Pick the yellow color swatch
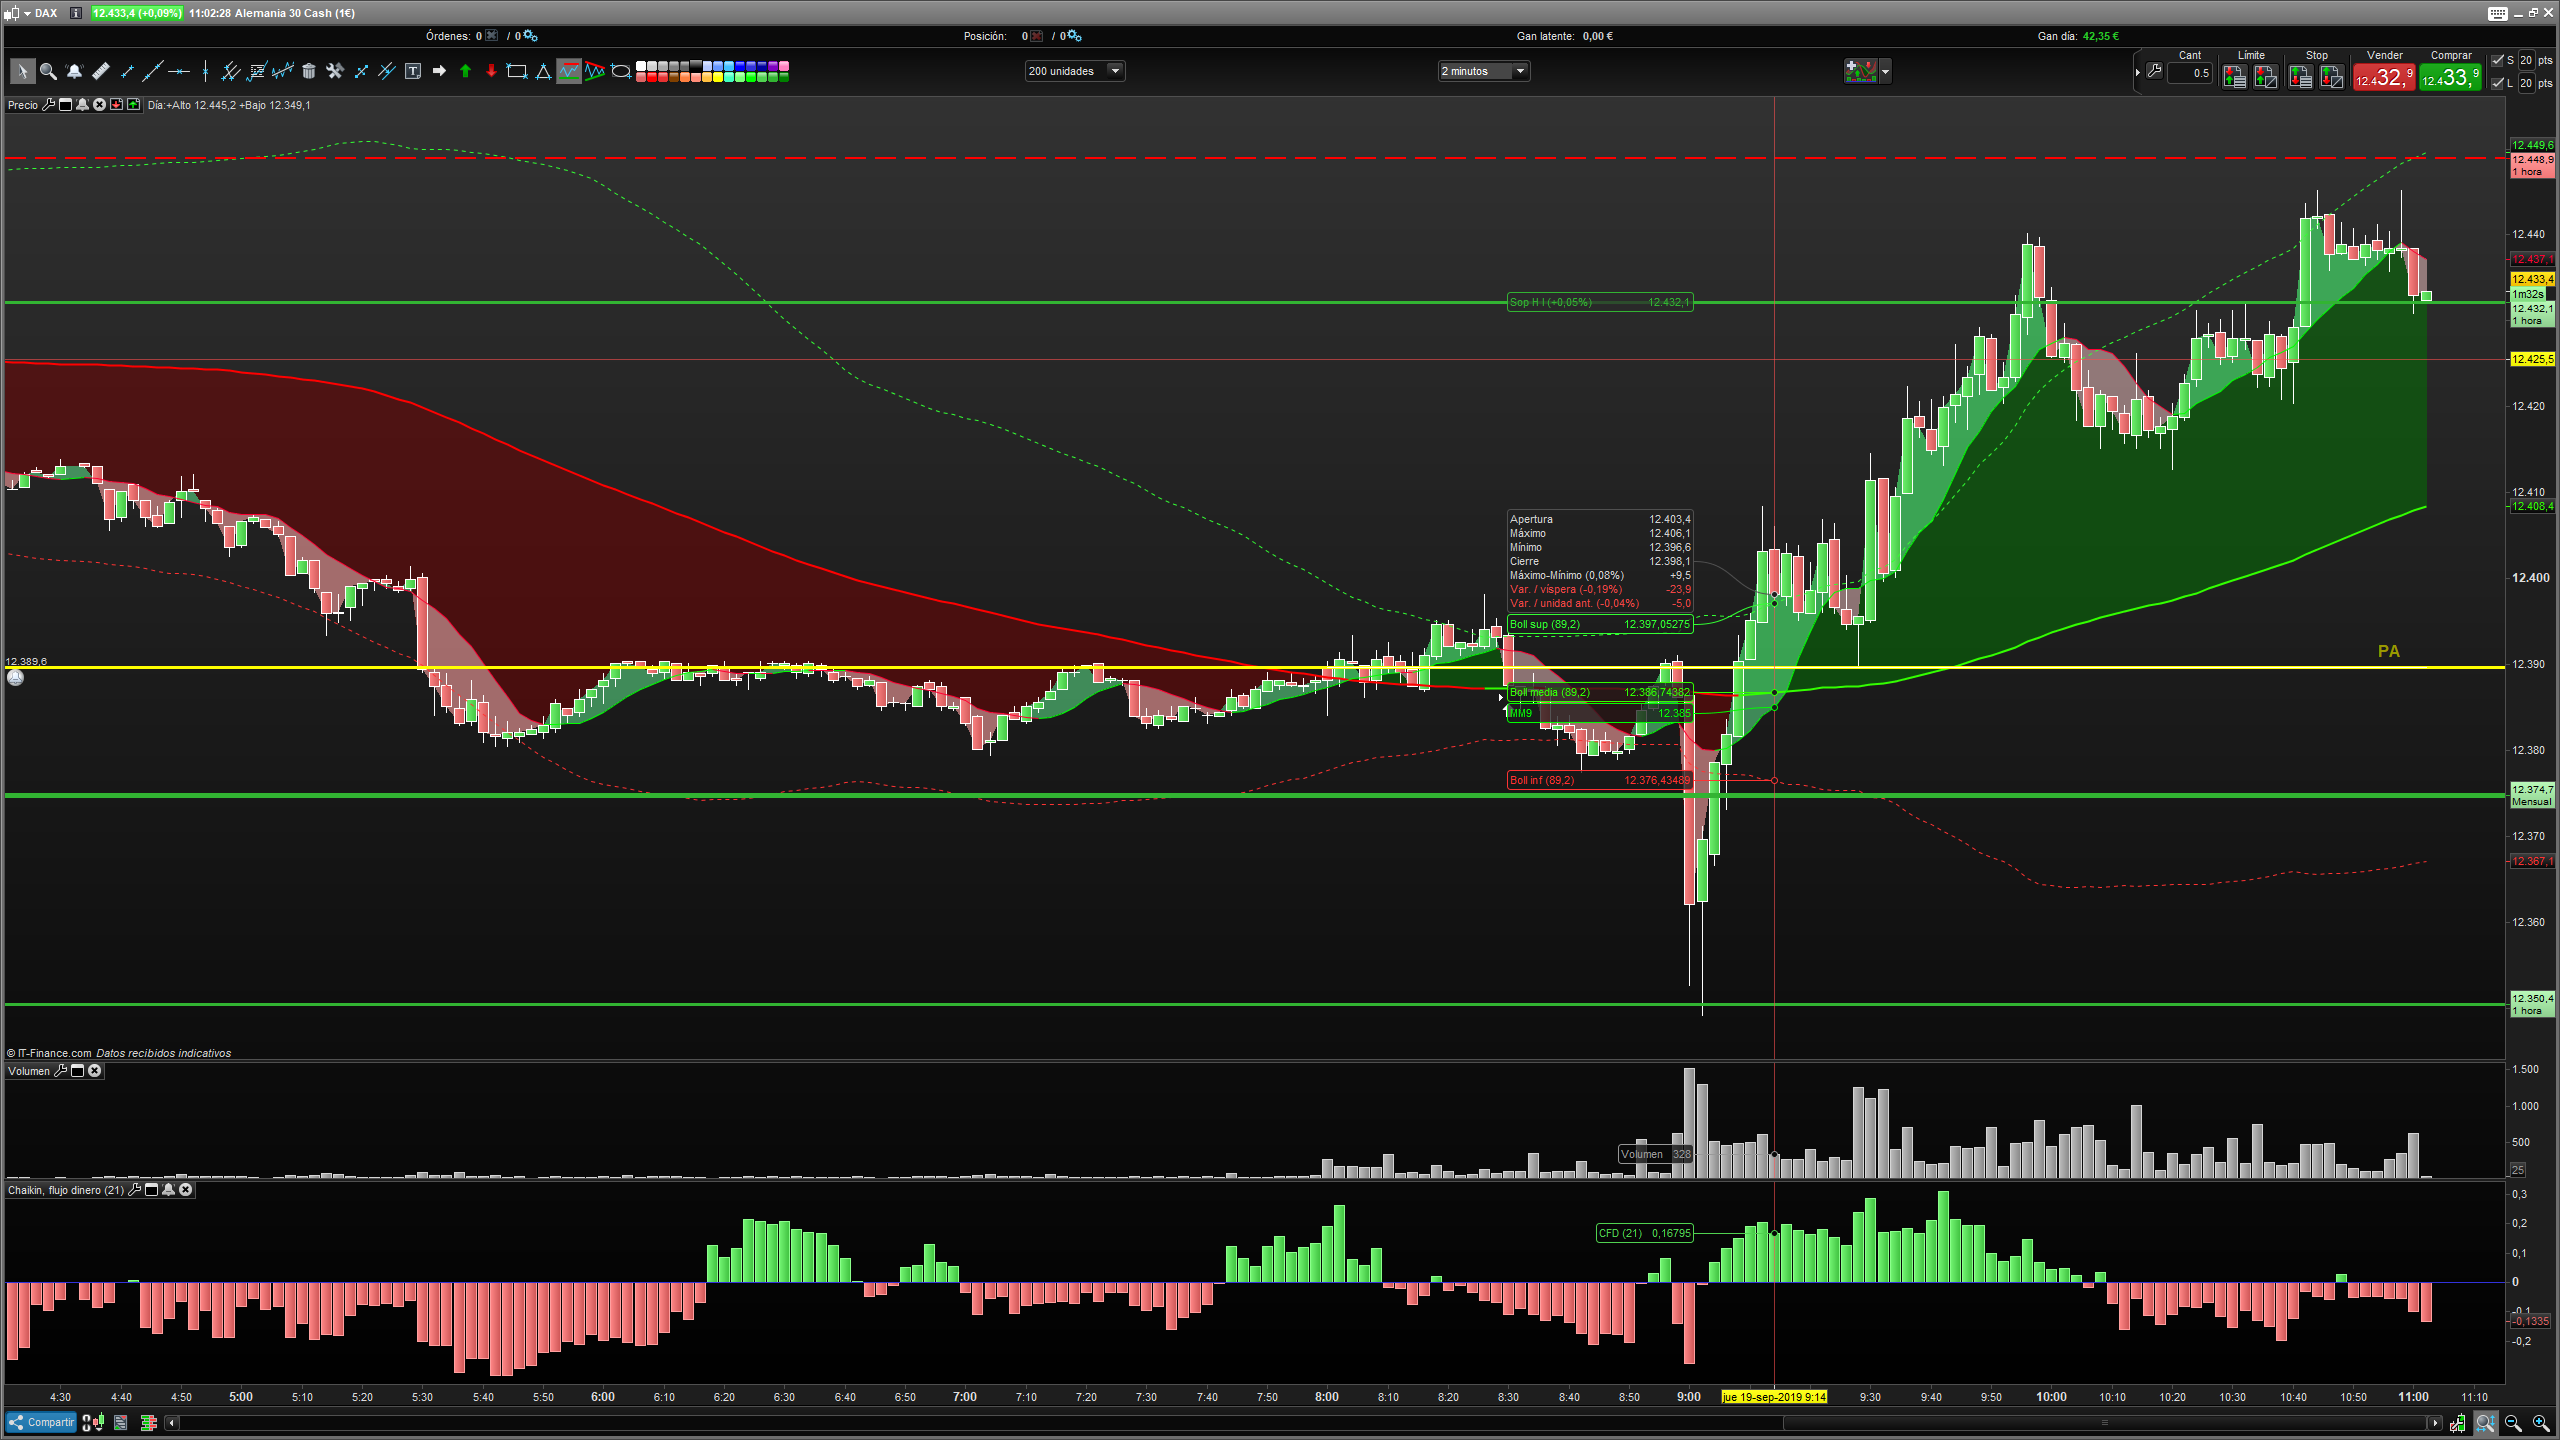Image resolution: width=2560 pixels, height=1440 pixels. pos(718,77)
